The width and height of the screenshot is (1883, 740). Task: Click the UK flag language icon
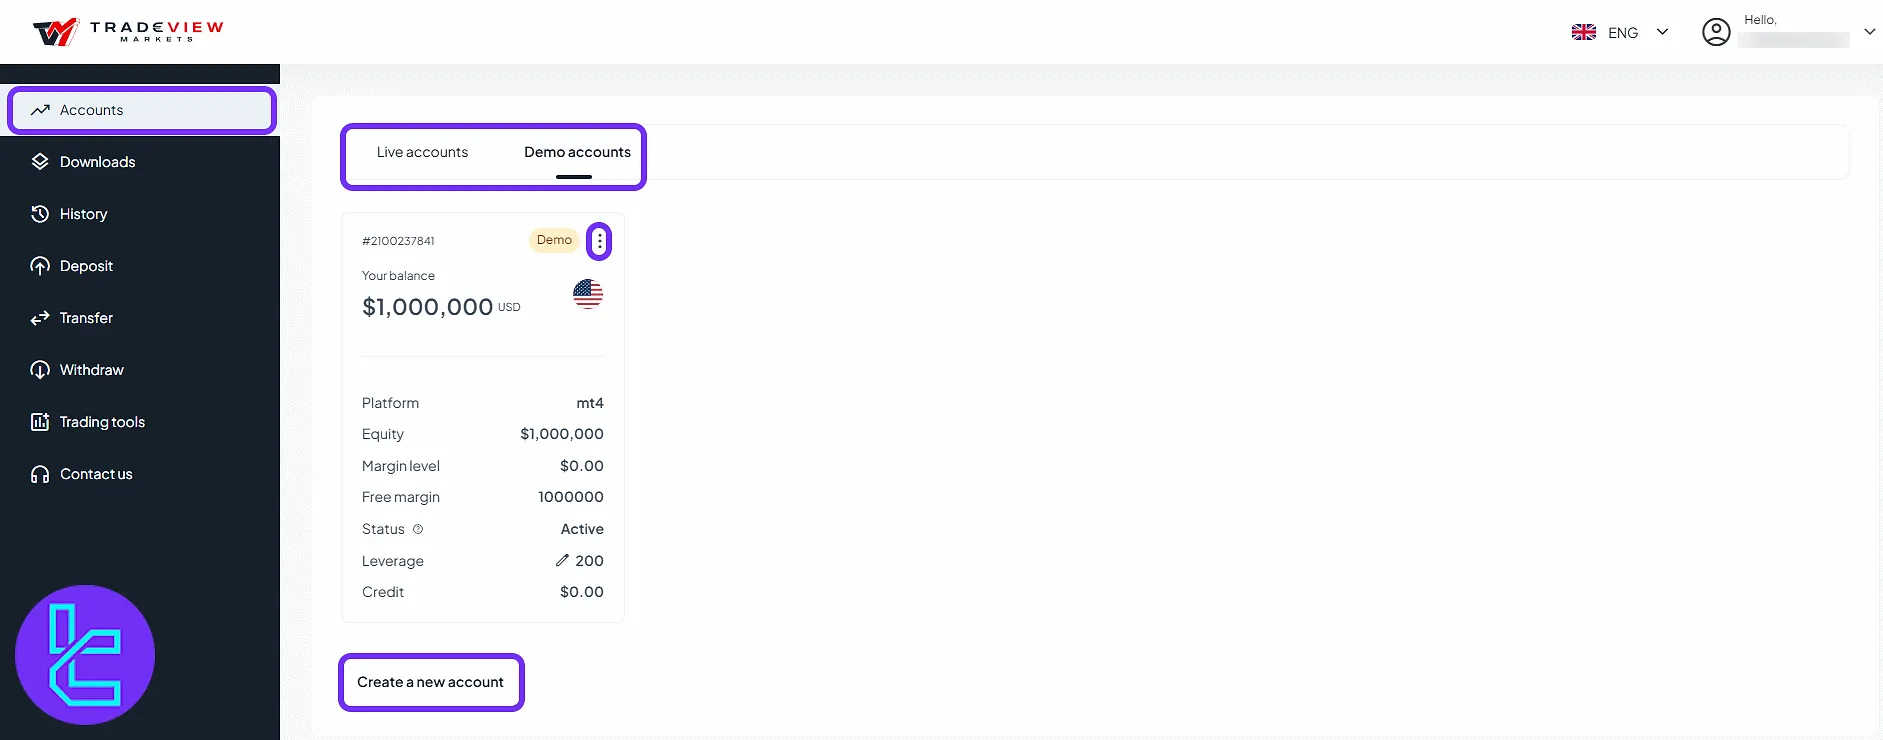point(1584,32)
